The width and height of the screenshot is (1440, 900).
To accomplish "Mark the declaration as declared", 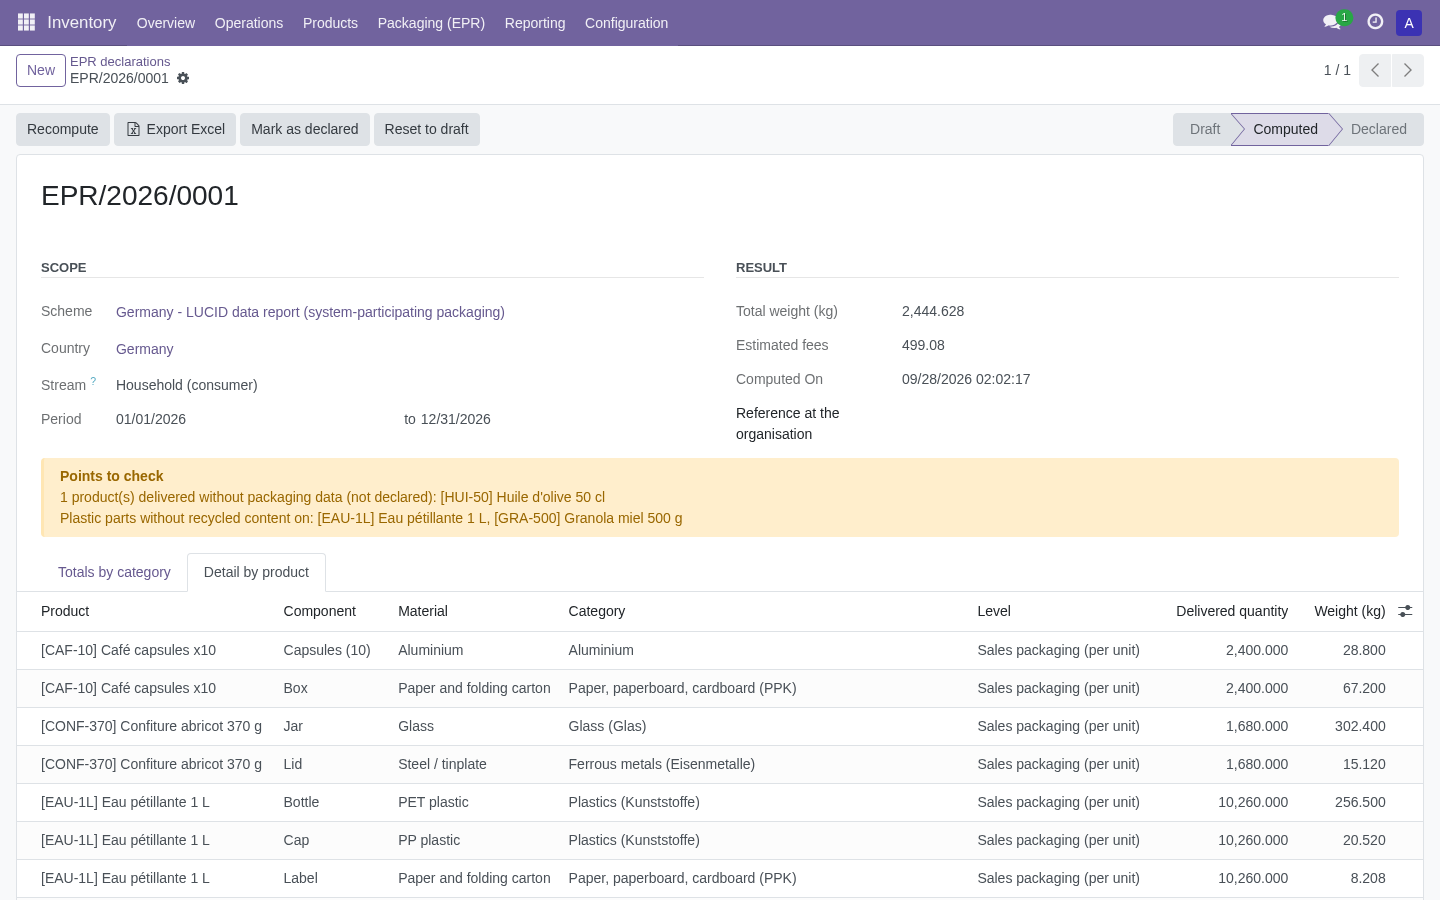I will coord(305,129).
